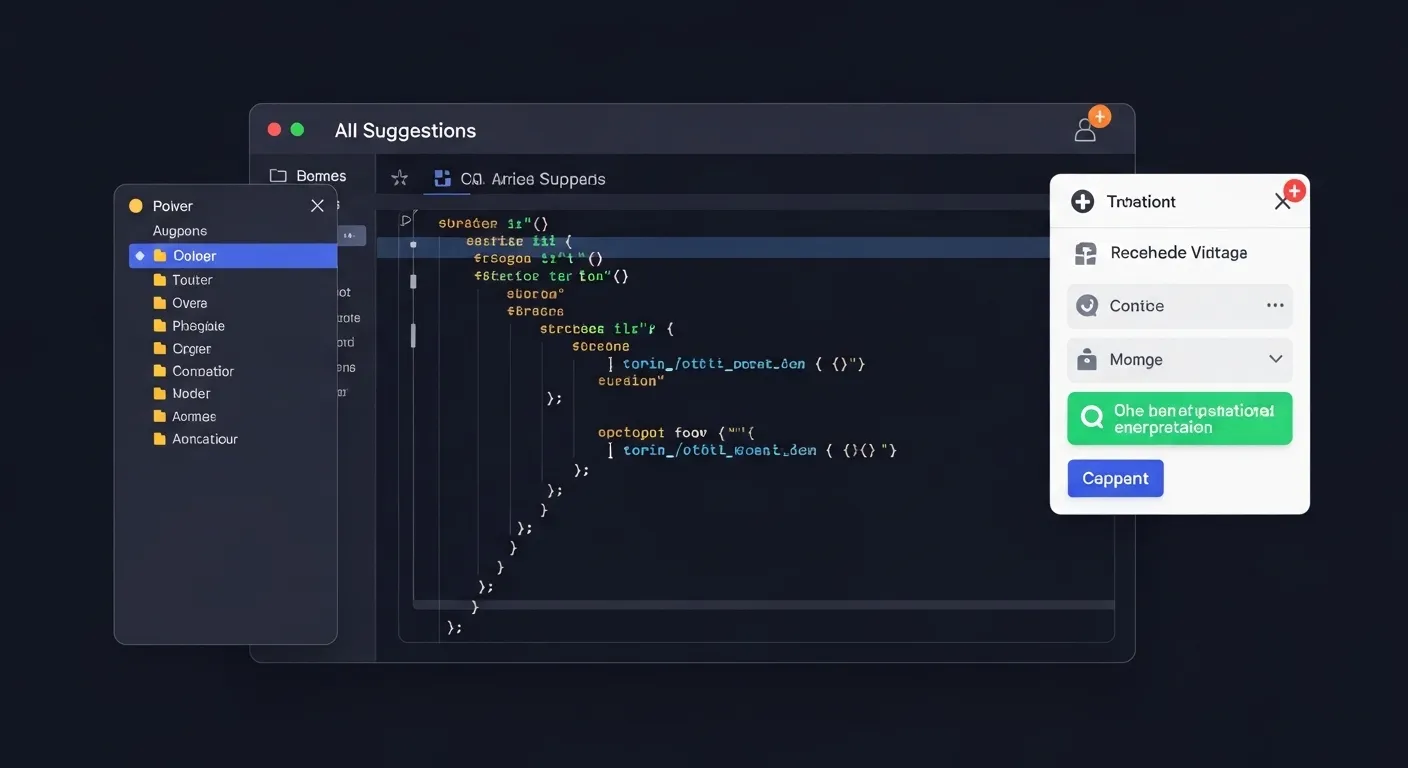This screenshot has width=1408, height=768.
Task: Click the green enerpretaion action button
Action: click(x=1180, y=417)
